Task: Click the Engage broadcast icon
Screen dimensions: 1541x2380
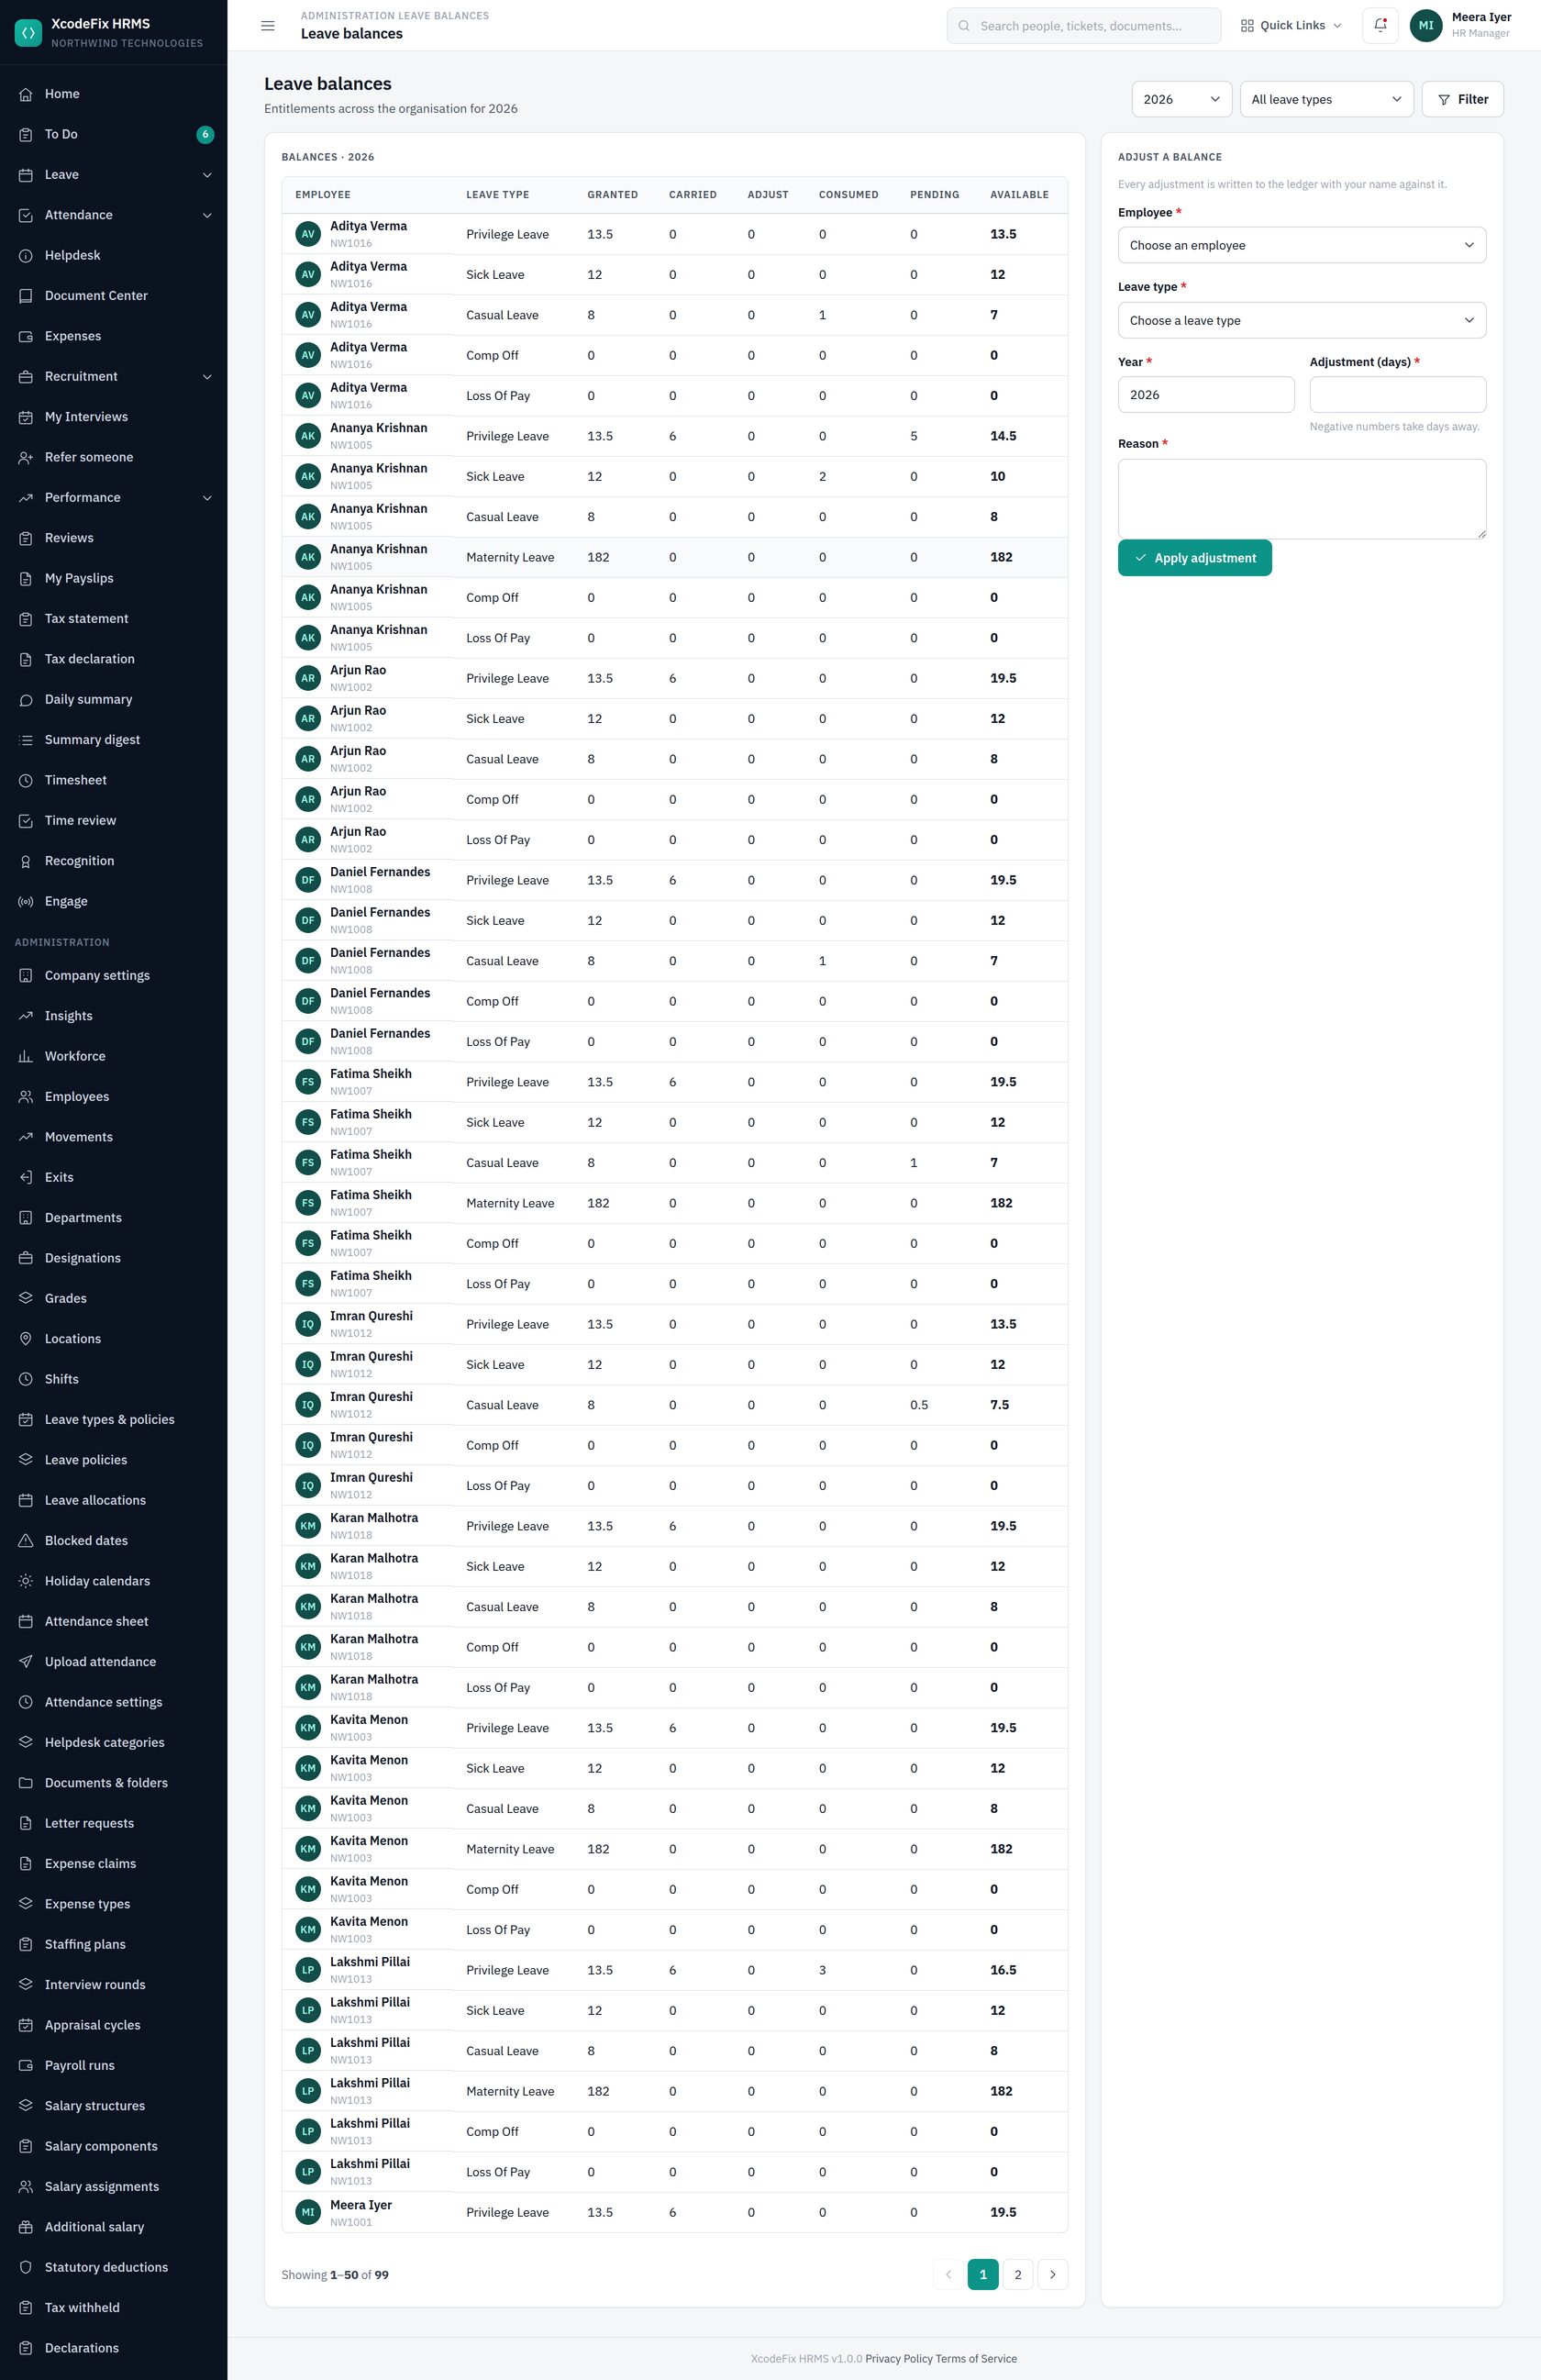Action: click(26, 902)
